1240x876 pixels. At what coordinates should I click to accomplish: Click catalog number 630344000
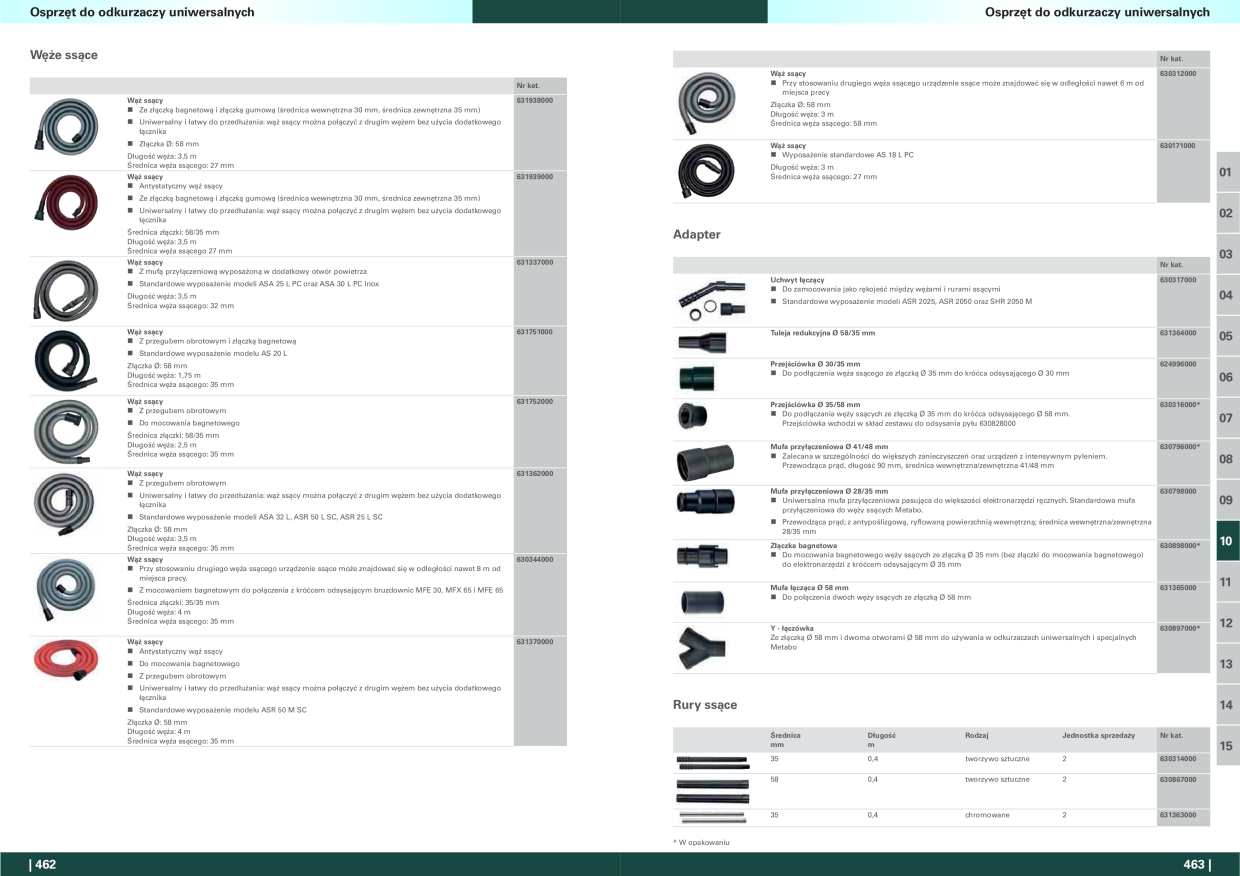(x=535, y=559)
